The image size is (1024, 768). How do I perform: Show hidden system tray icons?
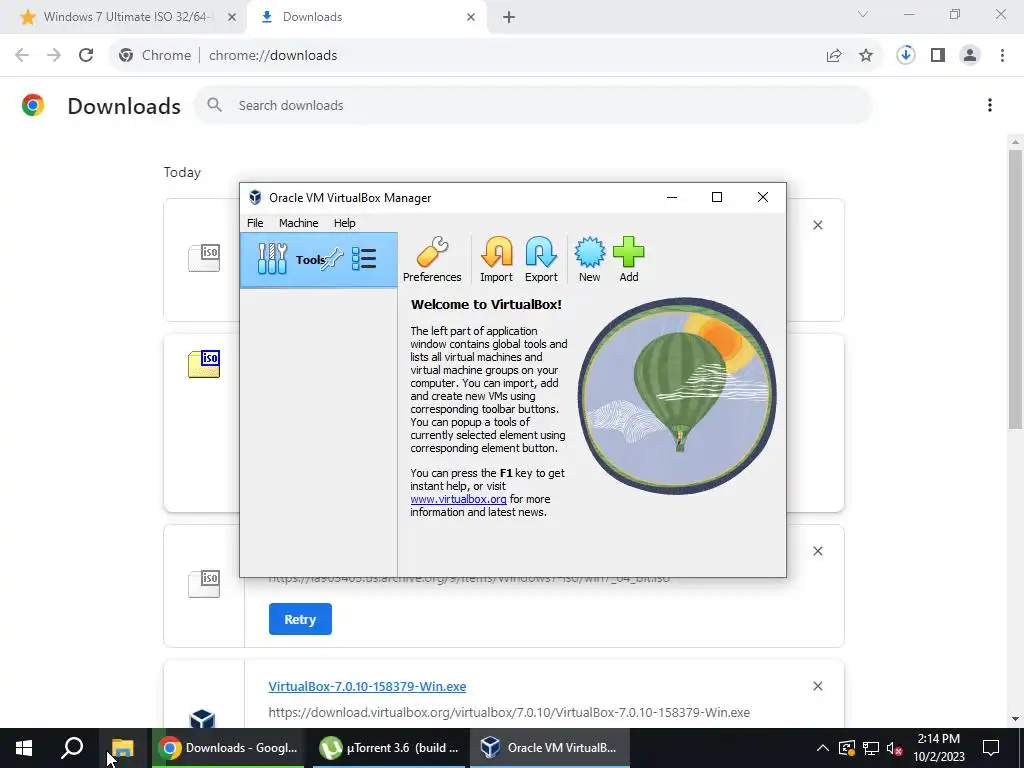[823, 748]
